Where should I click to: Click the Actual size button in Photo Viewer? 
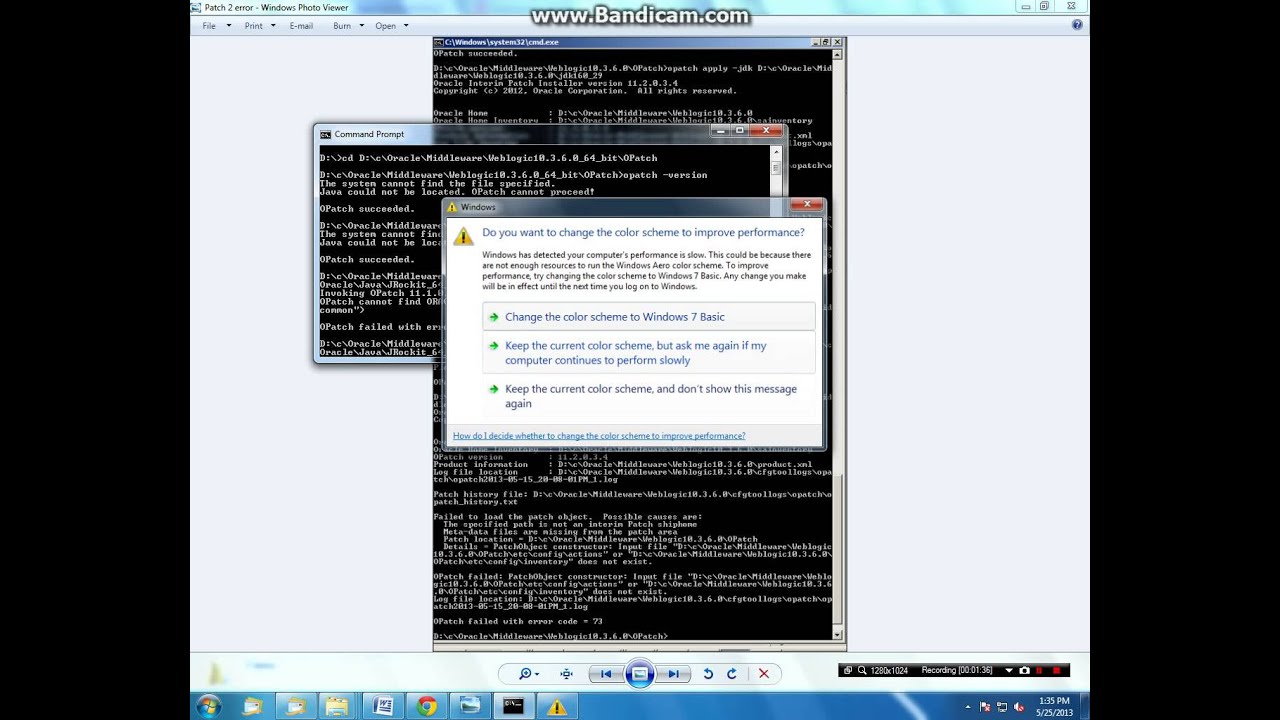566,674
